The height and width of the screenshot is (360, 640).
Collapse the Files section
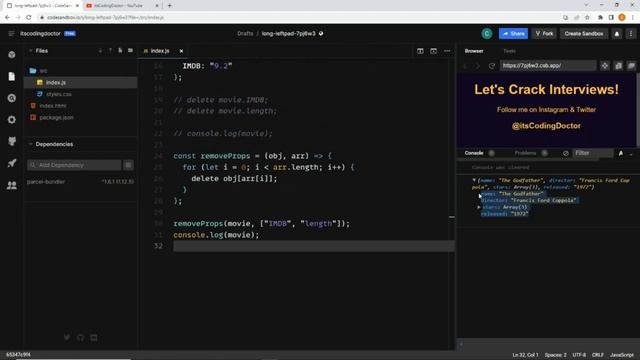pos(30,51)
